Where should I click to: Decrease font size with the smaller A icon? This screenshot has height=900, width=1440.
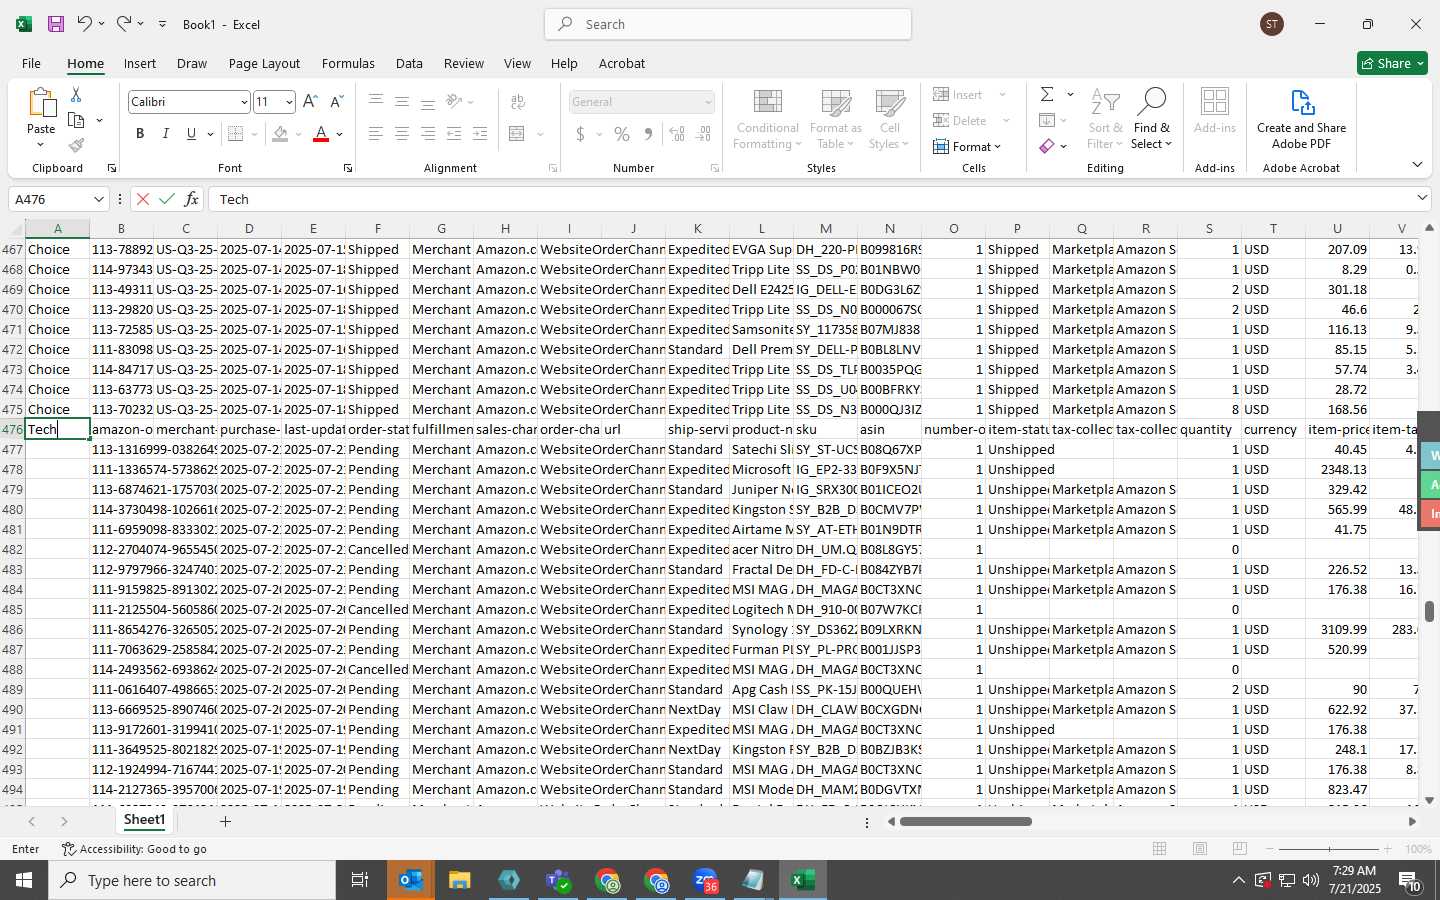336,102
